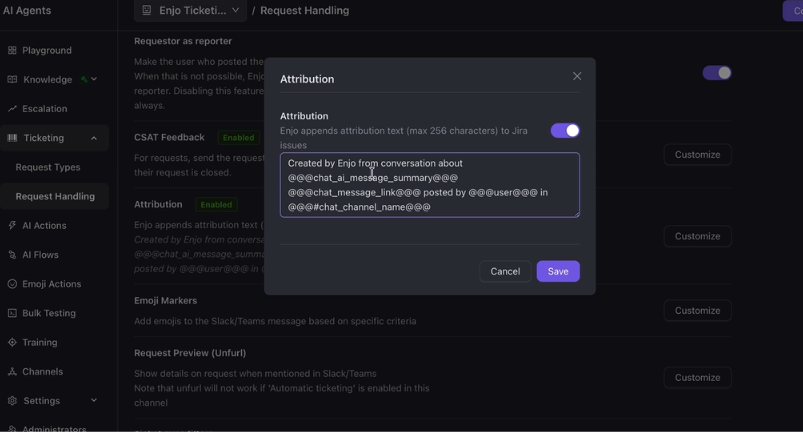The image size is (803, 432).
Task: Click Cancel in Attribution dialog
Action: 505,271
